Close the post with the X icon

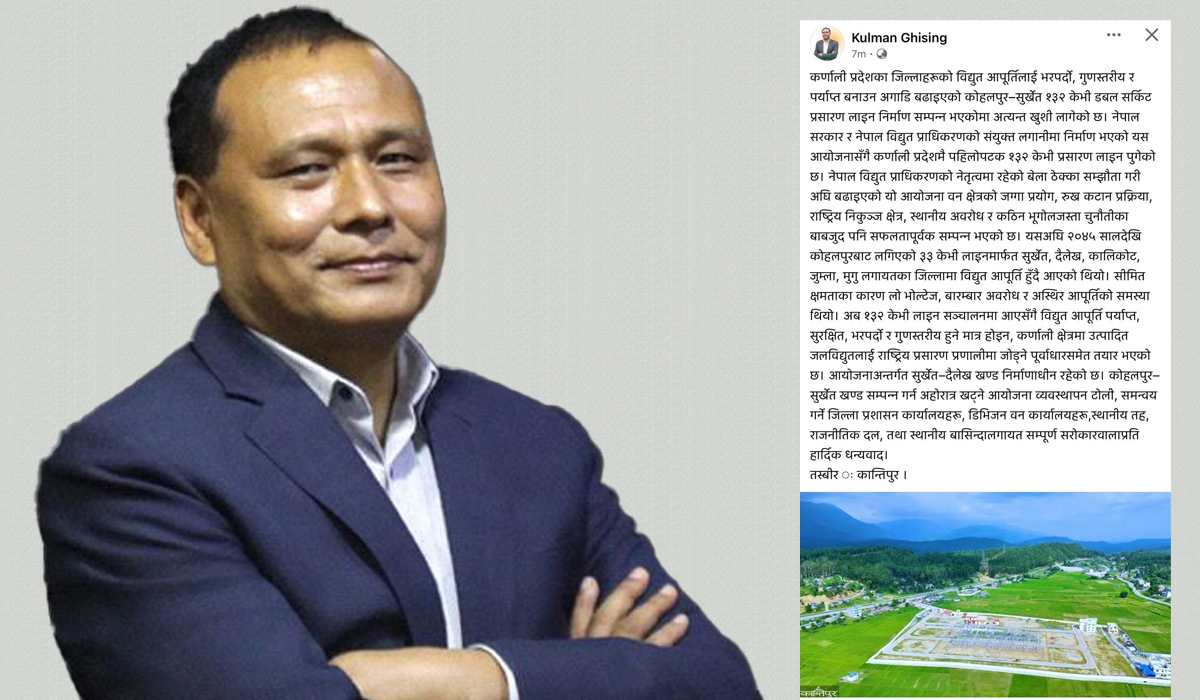coord(1152,35)
